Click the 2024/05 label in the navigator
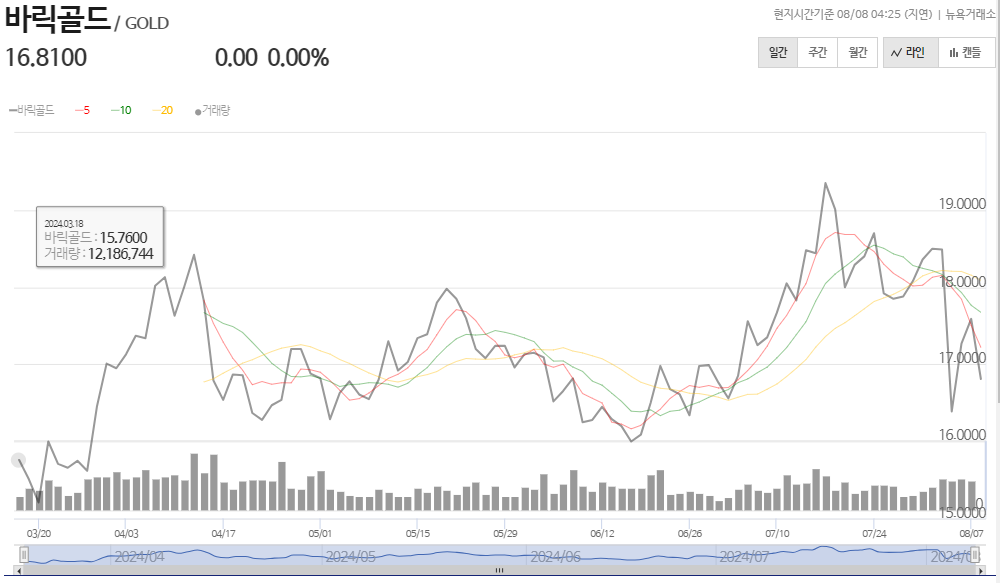 (350, 556)
